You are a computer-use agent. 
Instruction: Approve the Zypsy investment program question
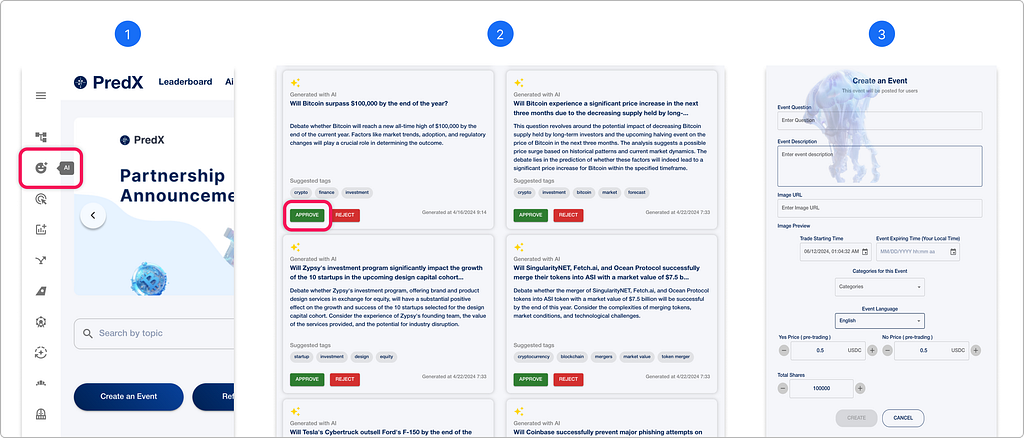pos(307,379)
